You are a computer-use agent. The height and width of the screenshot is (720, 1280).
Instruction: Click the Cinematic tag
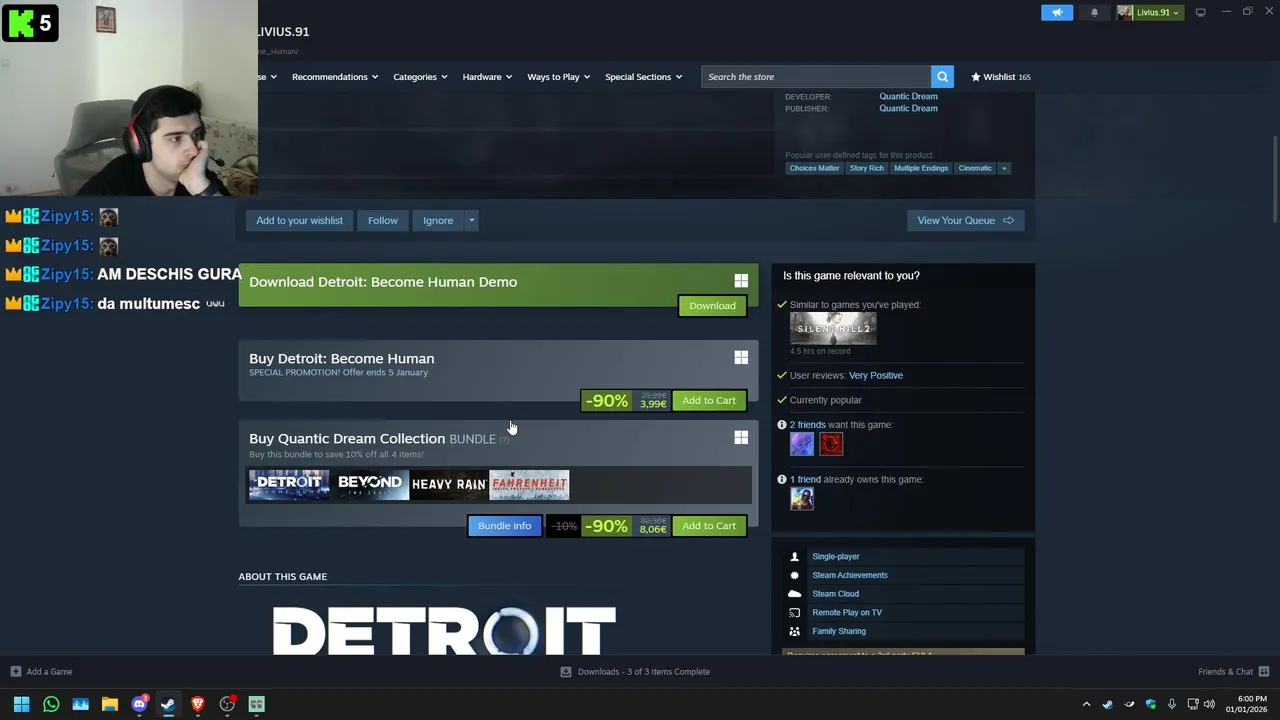(975, 168)
